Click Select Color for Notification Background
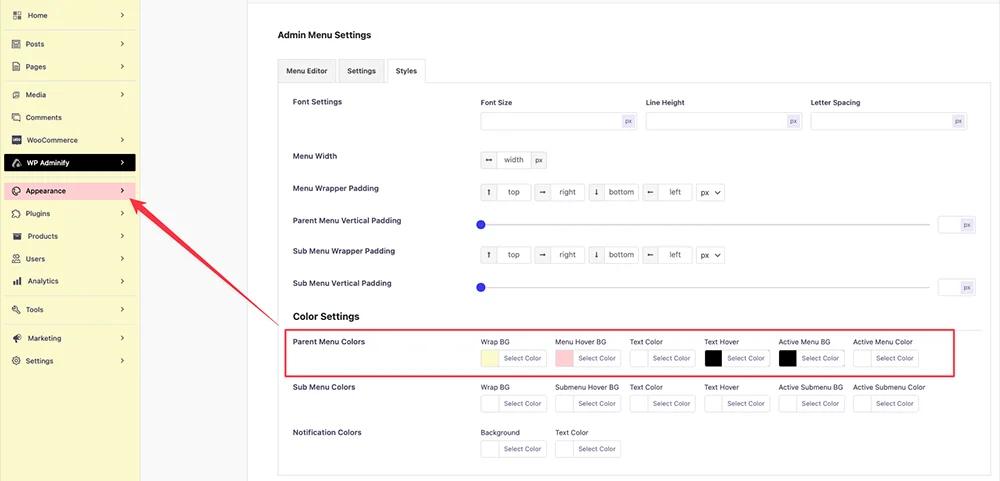1000x481 pixels. 522,449
